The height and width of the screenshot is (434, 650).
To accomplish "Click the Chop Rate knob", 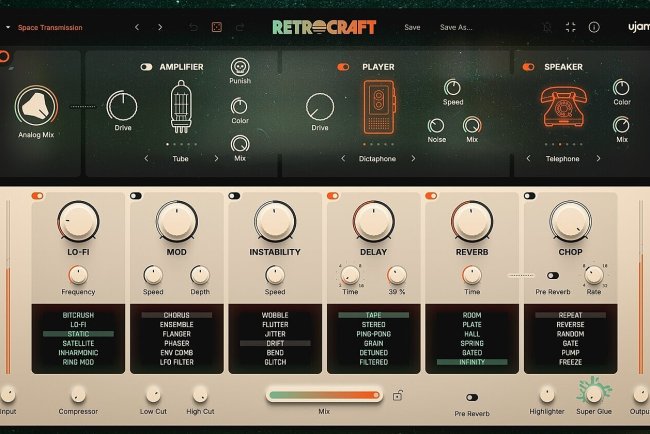I will tap(594, 275).
